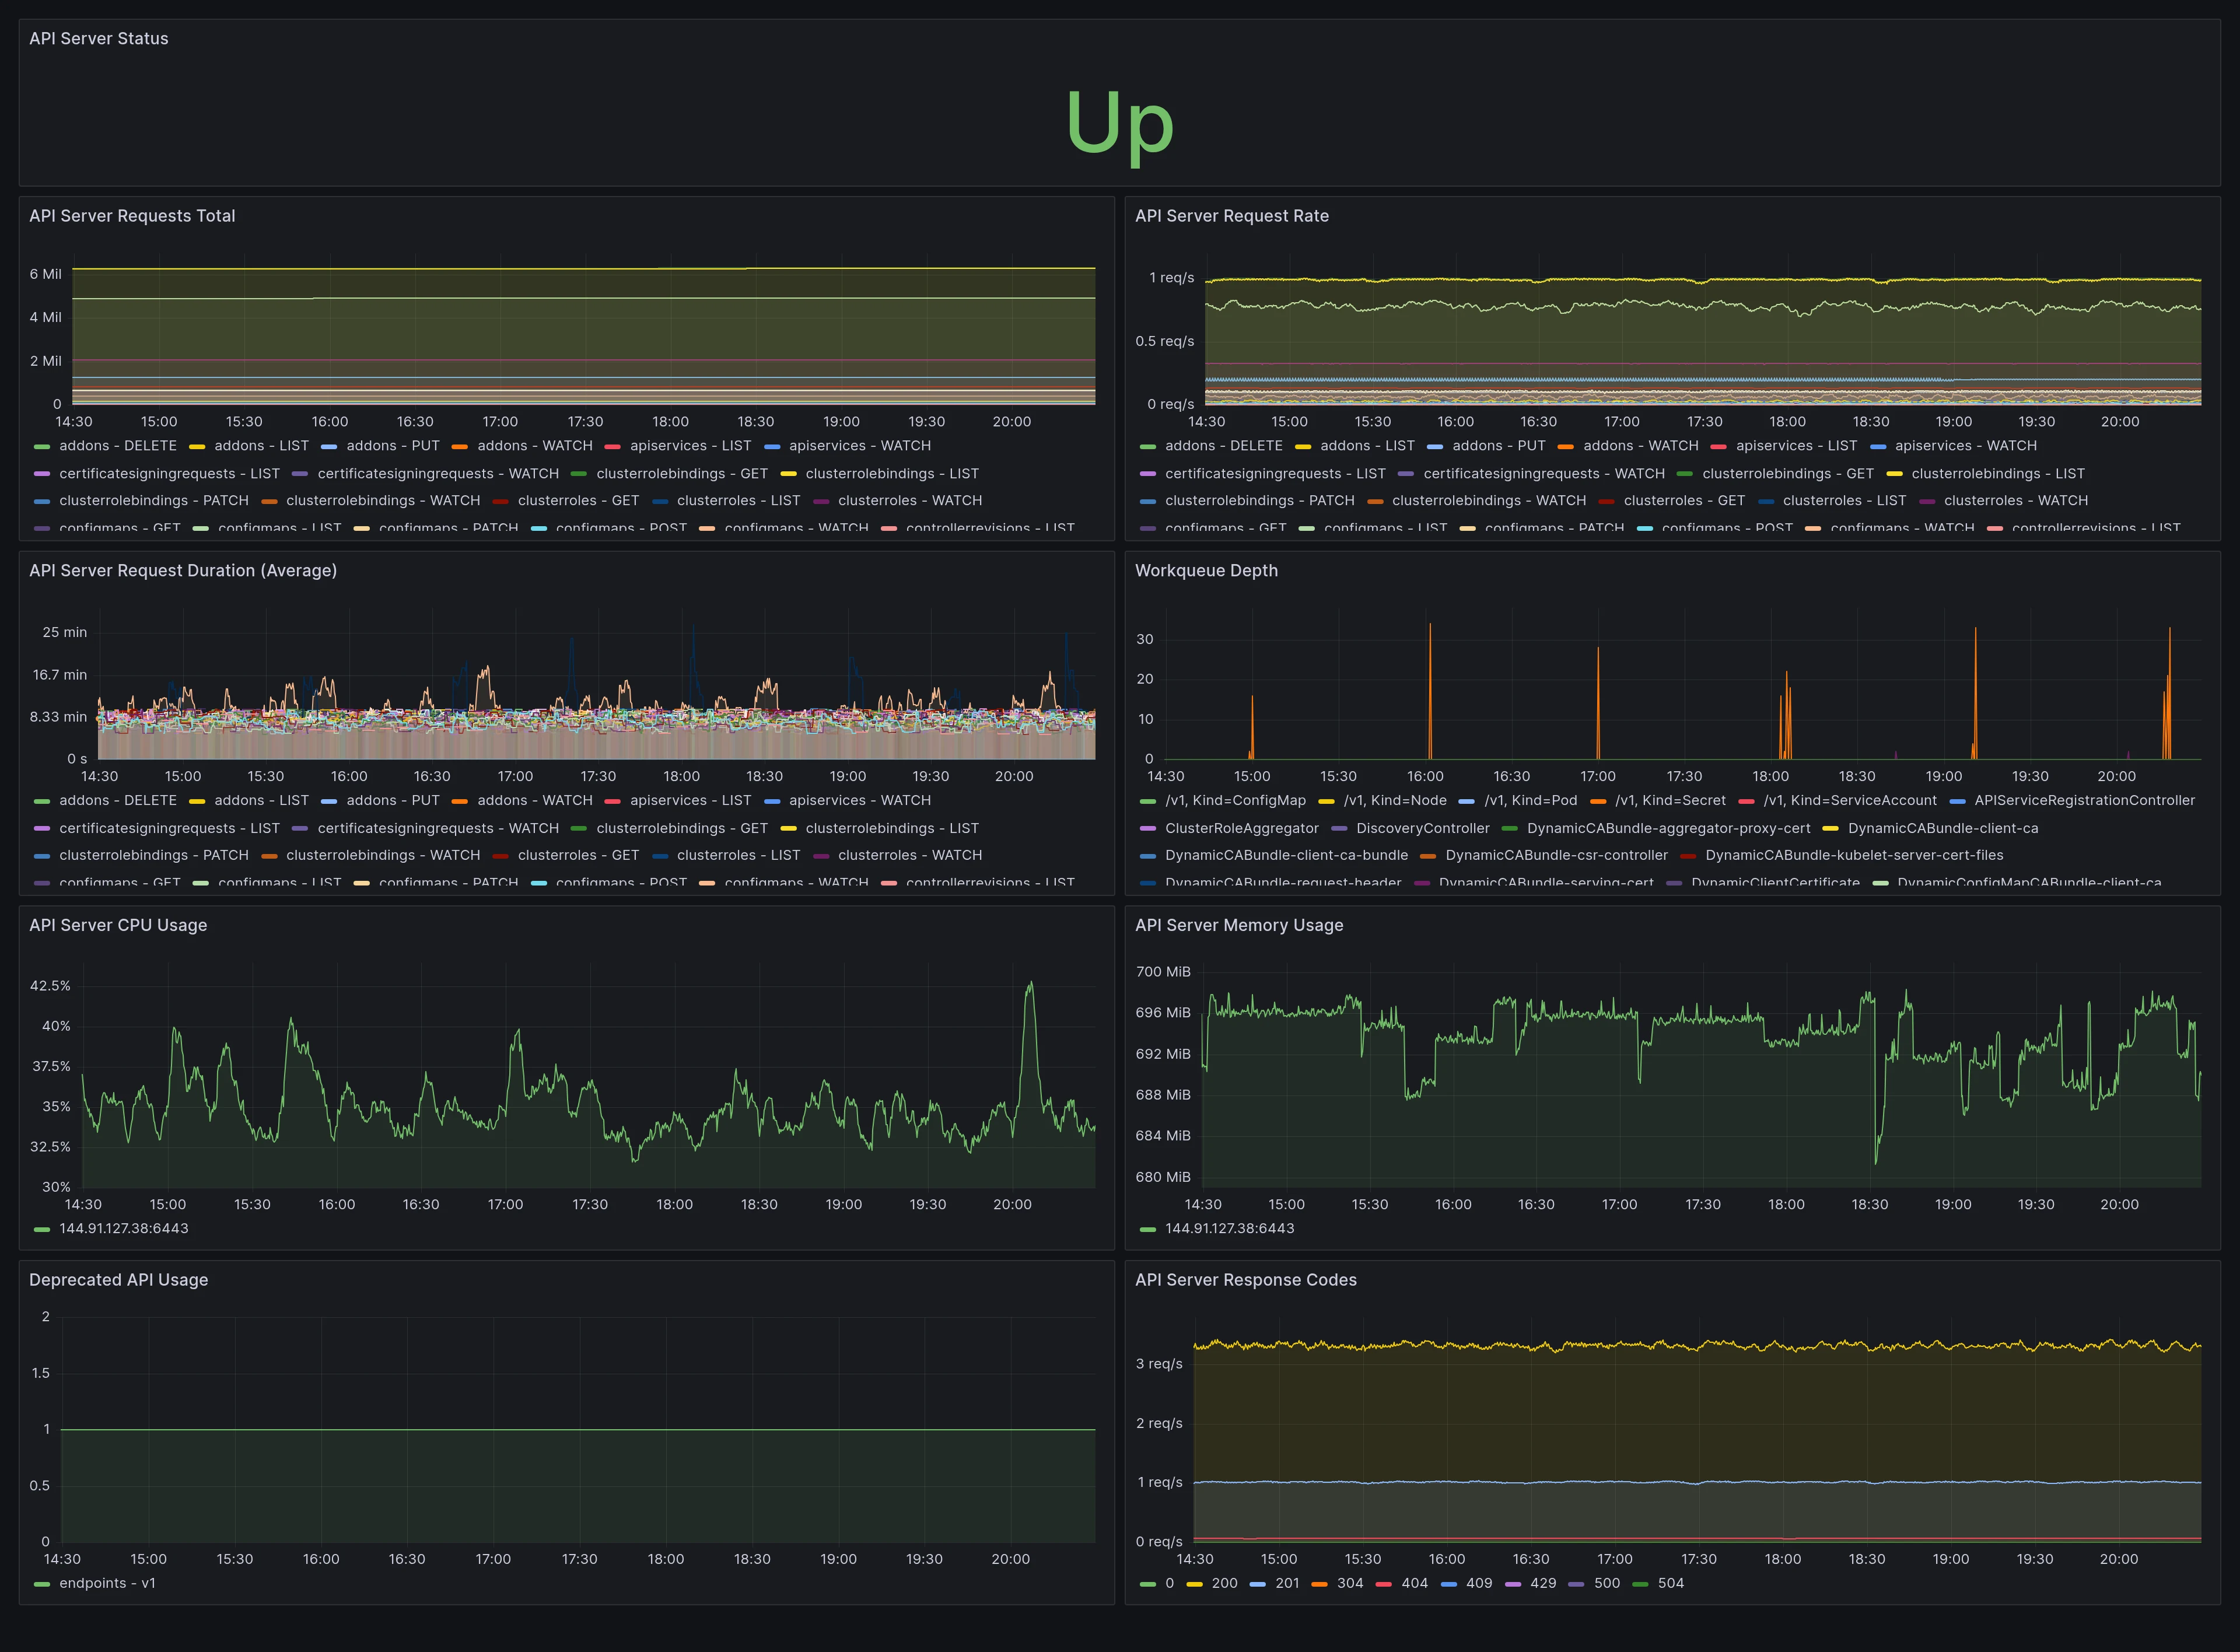The height and width of the screenshot is (1652, 2240).
Task: Click the Deprecated API Usage panel title
Action: [119, 1280]
